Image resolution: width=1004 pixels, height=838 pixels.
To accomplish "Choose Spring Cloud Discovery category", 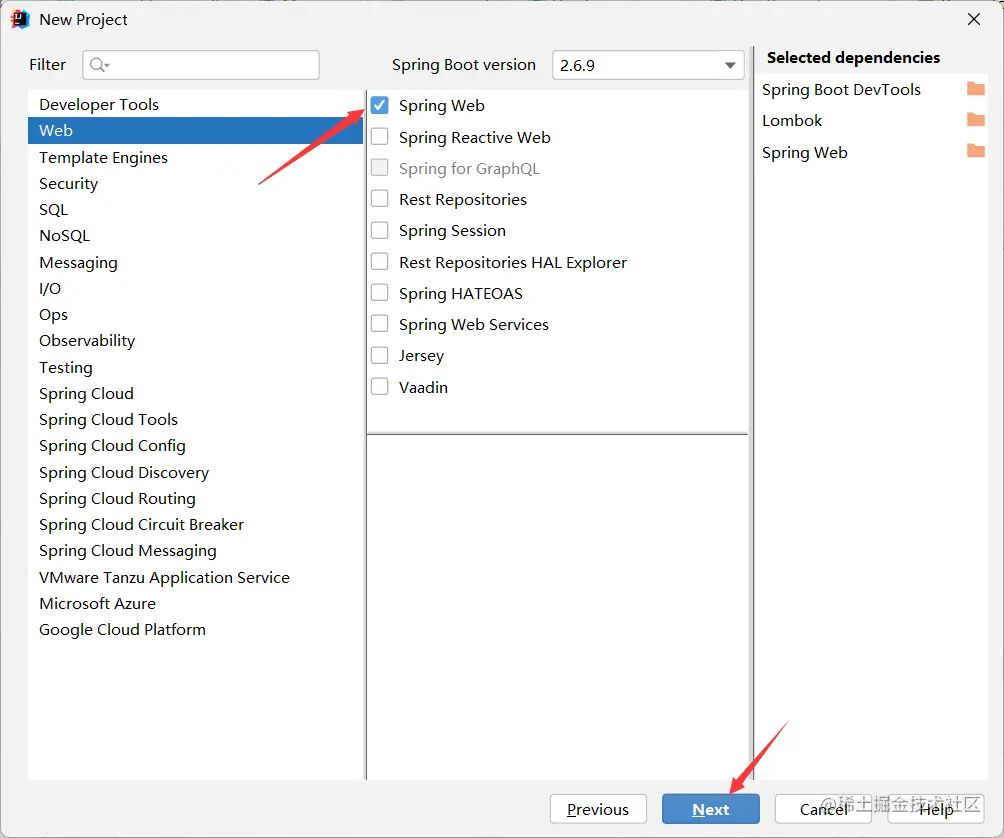I will point(195,472).
